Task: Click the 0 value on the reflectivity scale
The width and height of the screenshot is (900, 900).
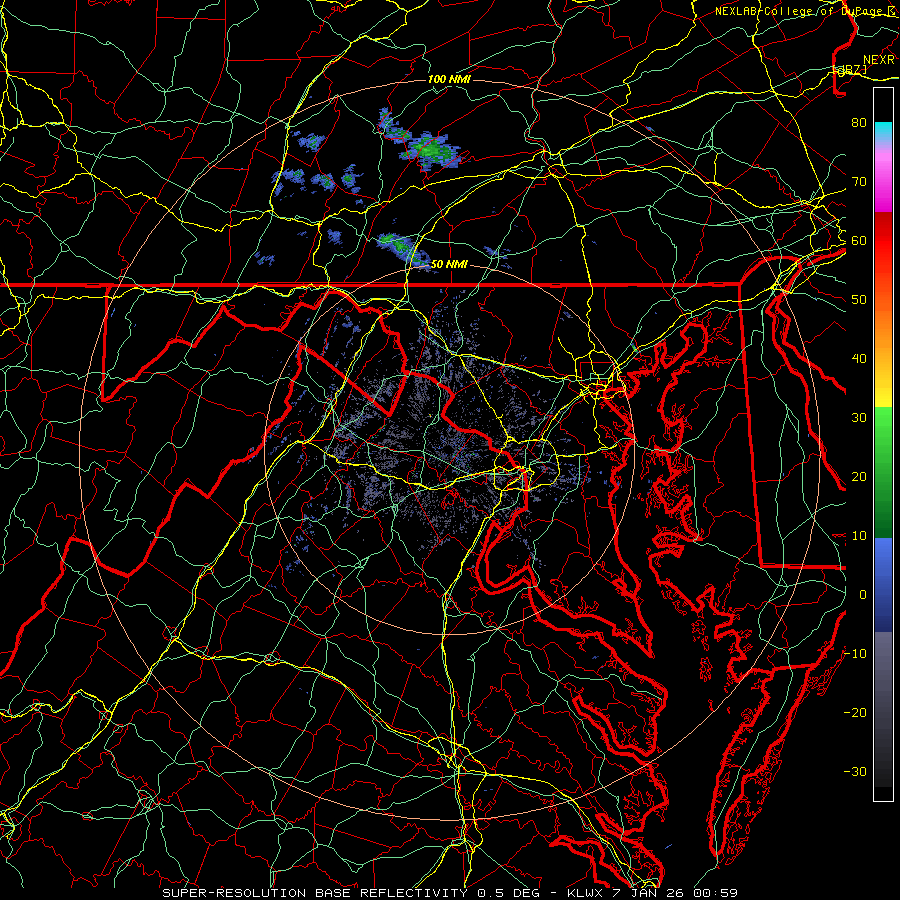Action: tap(863, 595)
